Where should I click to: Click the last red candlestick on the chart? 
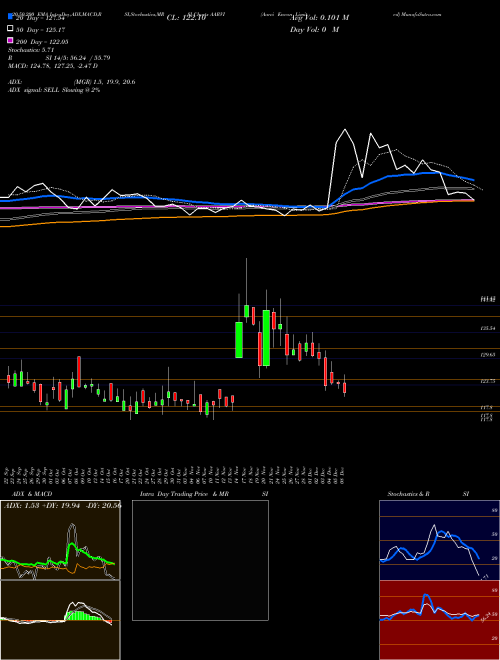[344, 387]
